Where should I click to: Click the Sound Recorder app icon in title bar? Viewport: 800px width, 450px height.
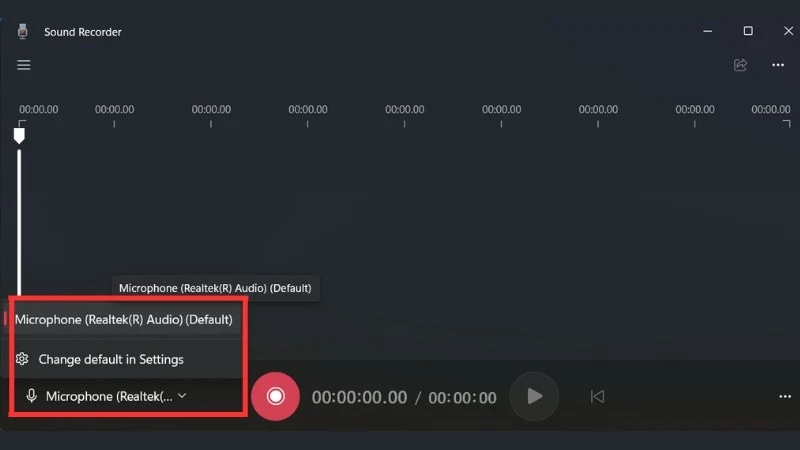(23, 31)
